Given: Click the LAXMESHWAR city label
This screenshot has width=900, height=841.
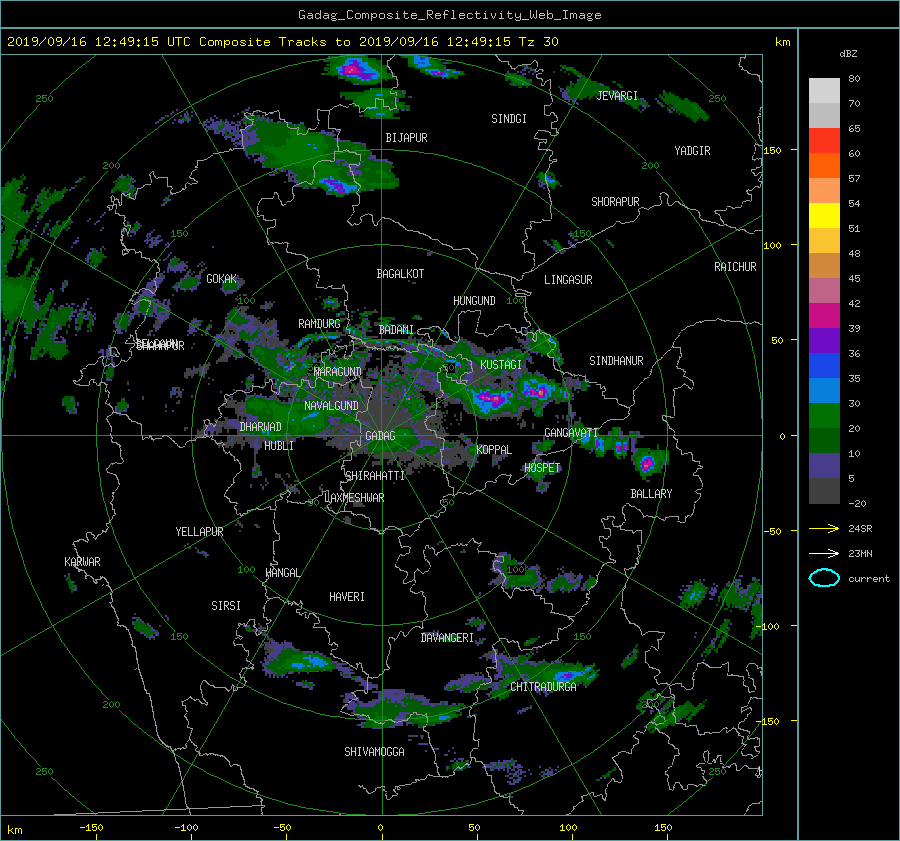Looking at the screenshot, I should click(355, 498).
